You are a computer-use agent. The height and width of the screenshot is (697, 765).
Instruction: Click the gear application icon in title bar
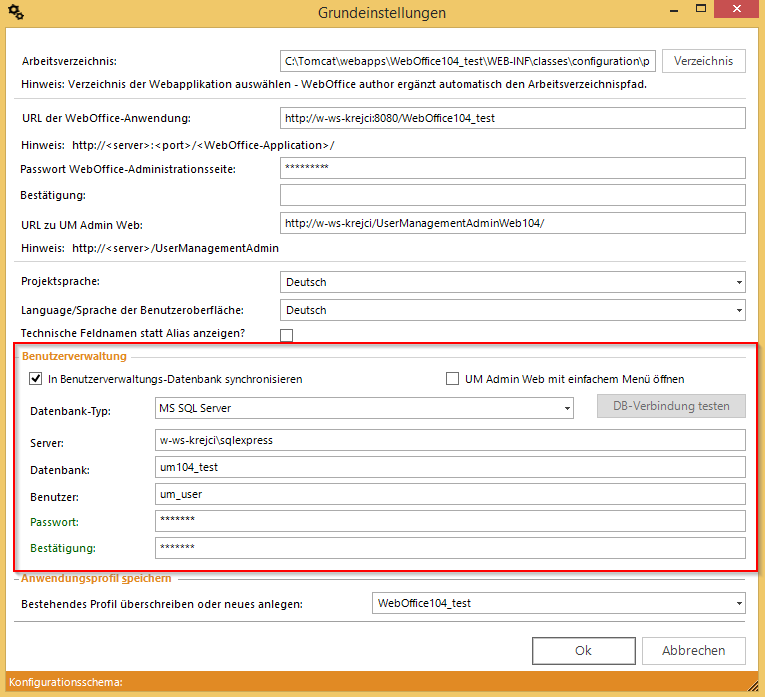click(x=15, y=13)
